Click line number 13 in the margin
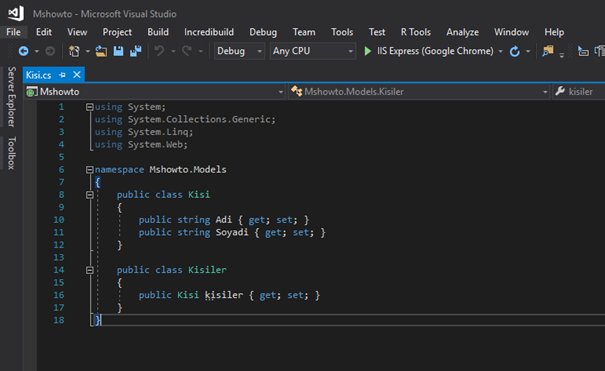Viewport: 605px width, 371px height. pyautogui.click(x=59, y=258)
